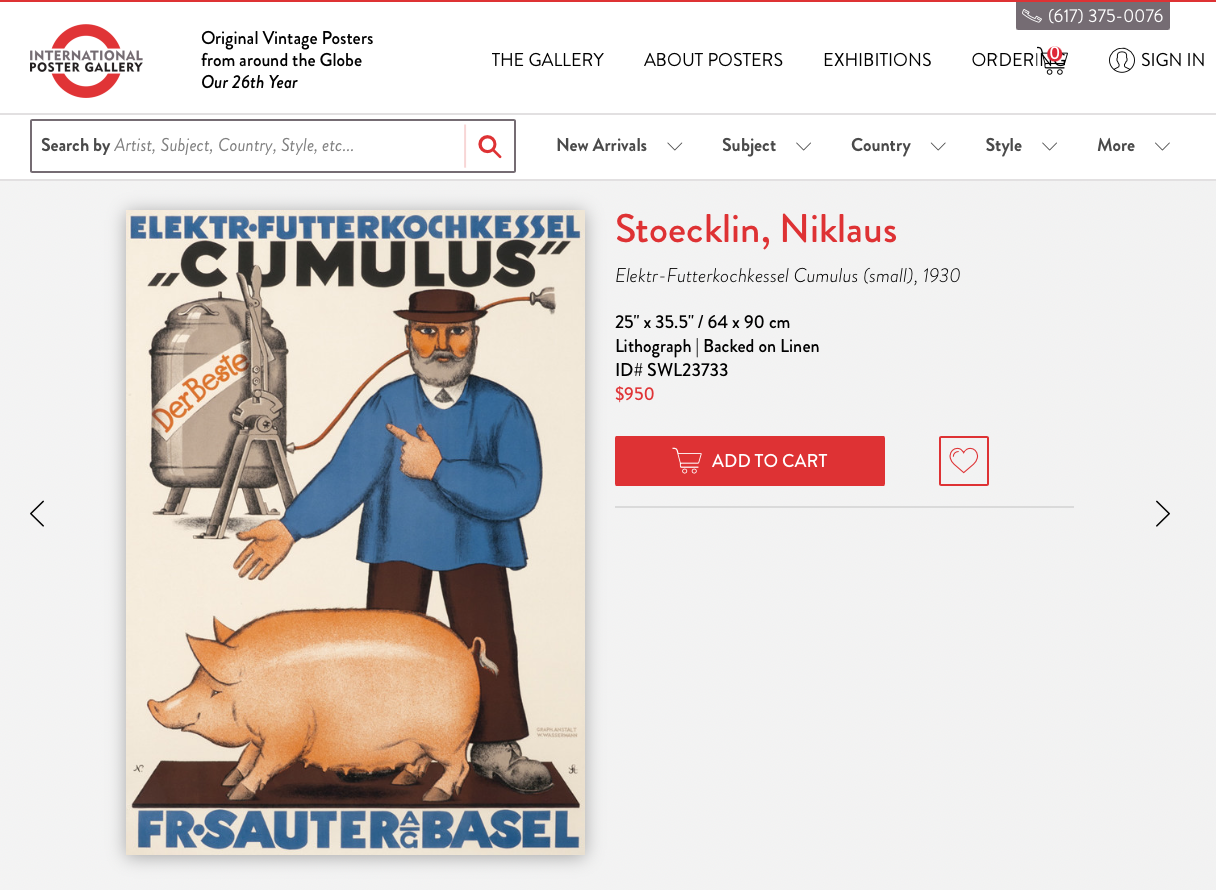
Task: Toggle the heart favorite button
Action: pos(964,461)
